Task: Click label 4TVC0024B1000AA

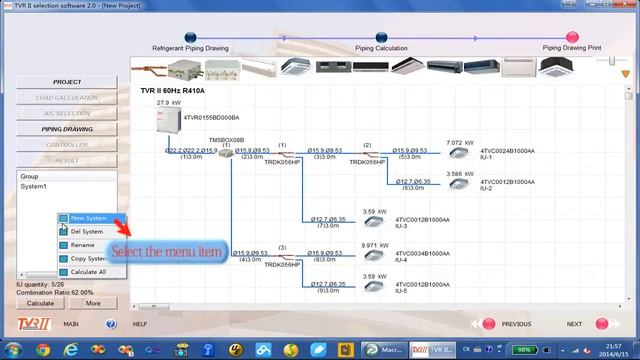Action: point(507,151)
